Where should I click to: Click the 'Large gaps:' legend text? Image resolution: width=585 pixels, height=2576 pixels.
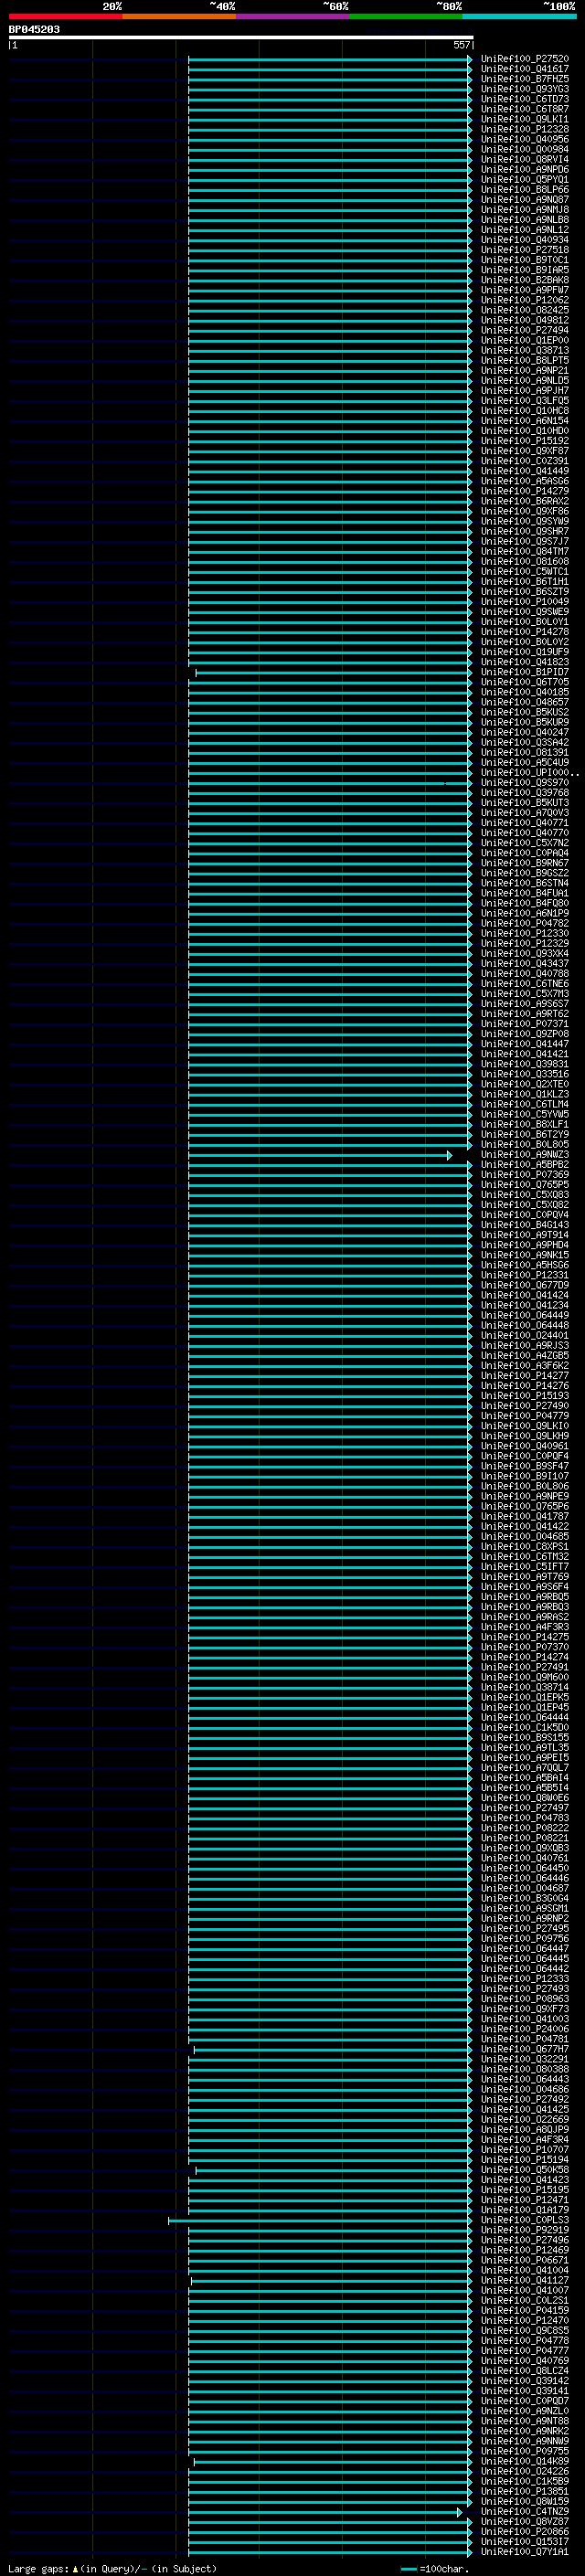[39, 2569]
